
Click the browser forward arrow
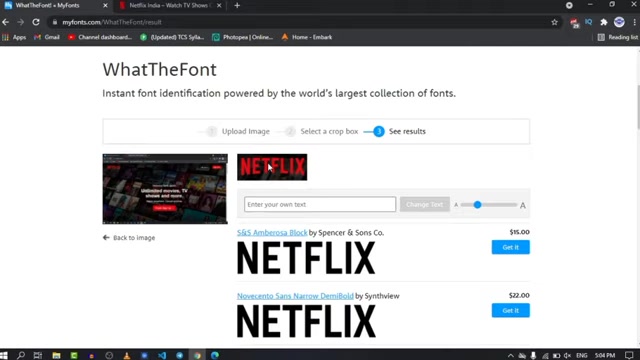[20, 22]
